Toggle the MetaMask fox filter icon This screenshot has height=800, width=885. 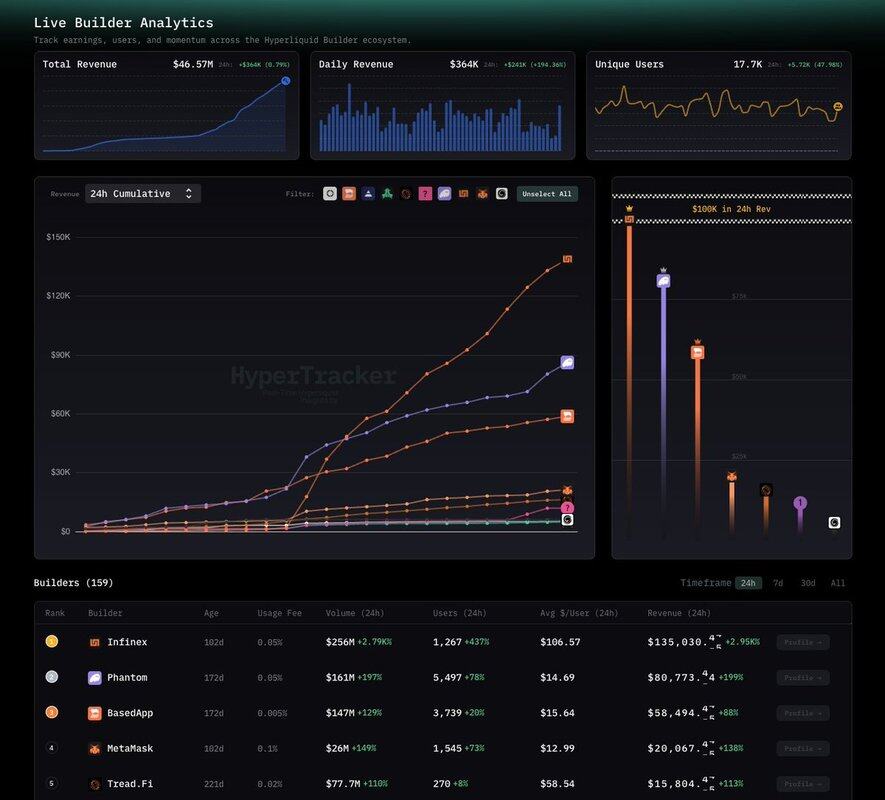coord(482,194)
